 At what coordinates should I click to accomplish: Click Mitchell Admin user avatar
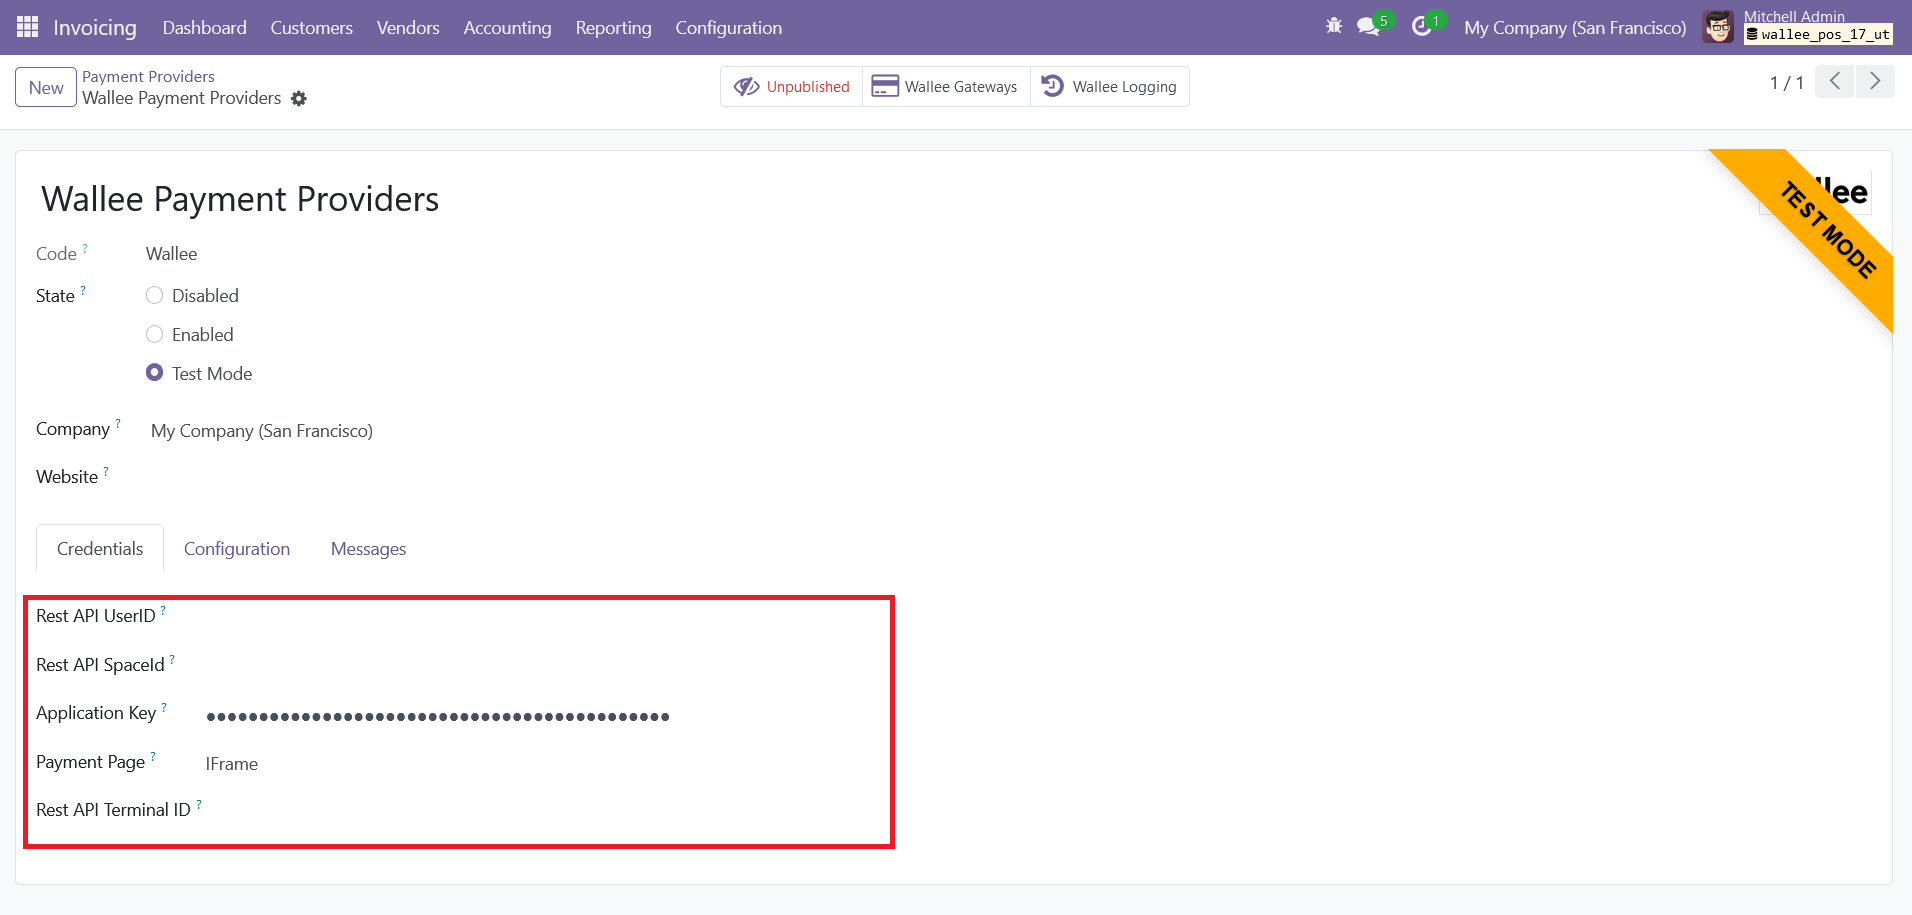click(1718, 27)
